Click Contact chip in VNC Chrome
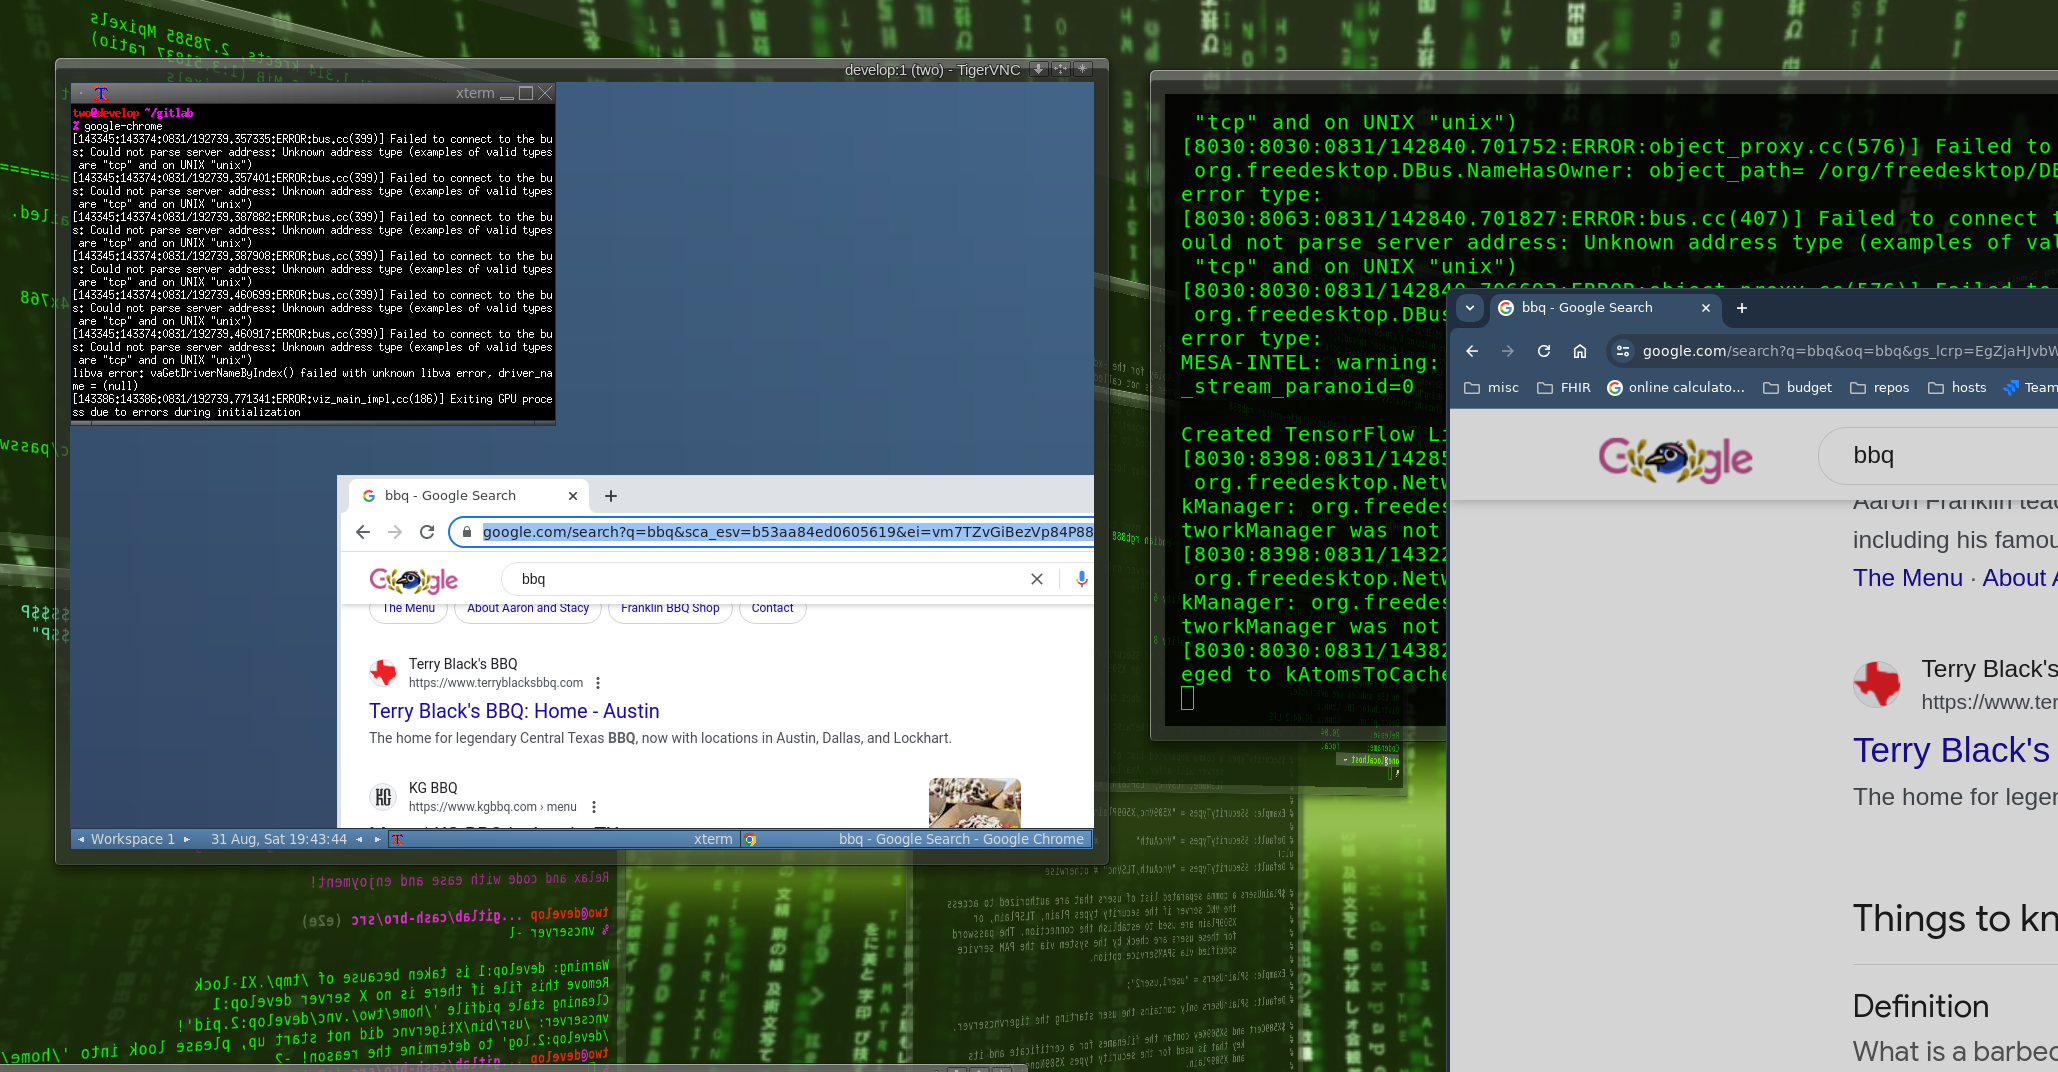This screenshot has height=1072, width=2058. tap(772, 608)
